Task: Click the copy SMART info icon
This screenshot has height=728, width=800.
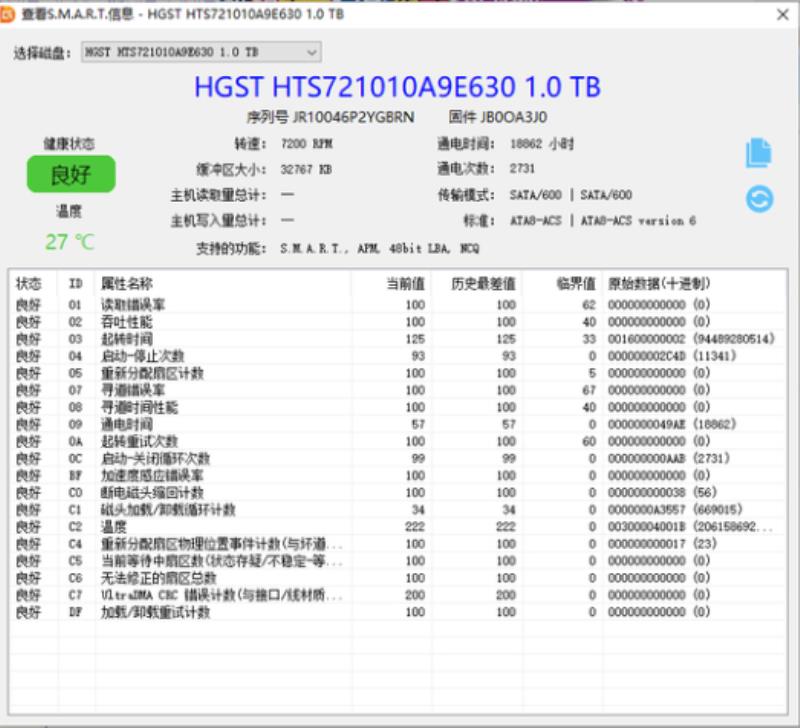Action: (x=759, y=153)
